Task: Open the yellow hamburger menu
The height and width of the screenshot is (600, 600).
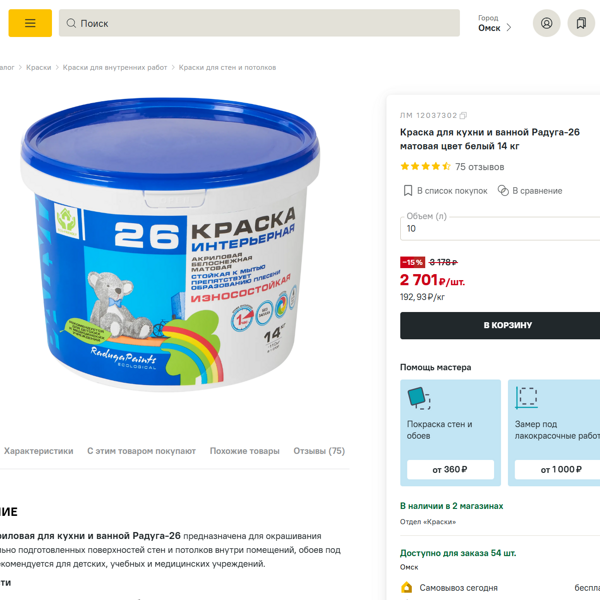Action: coord(30,23)
